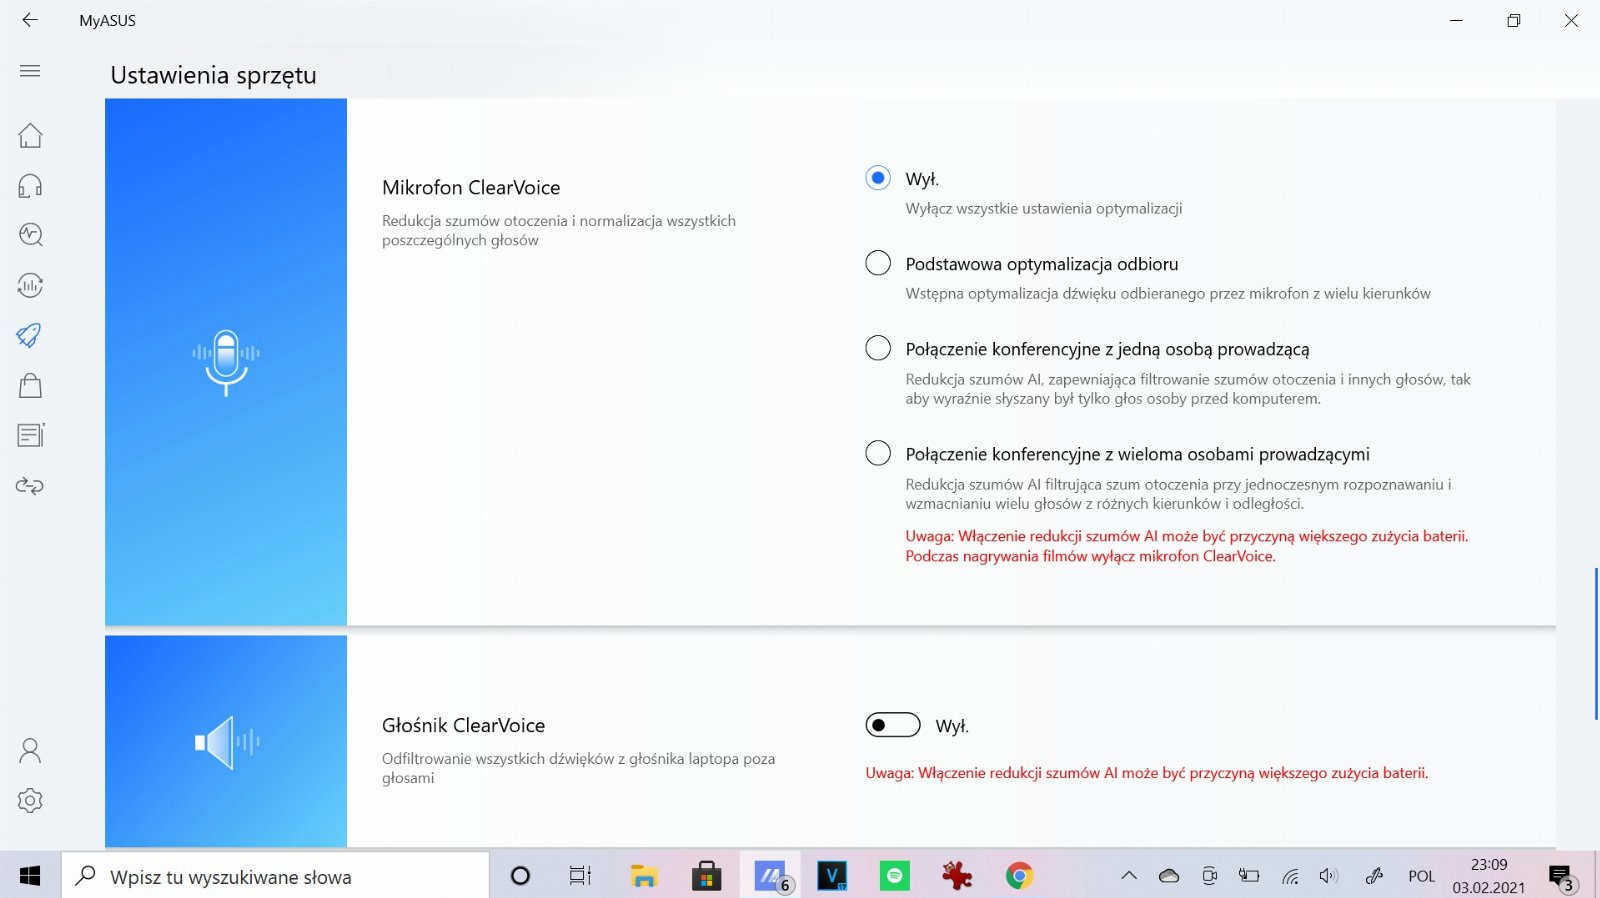The width and height of the screenshot is (1600, 898).
Task: Select the Wył. microphone option
Action: [x=878, y=178]
